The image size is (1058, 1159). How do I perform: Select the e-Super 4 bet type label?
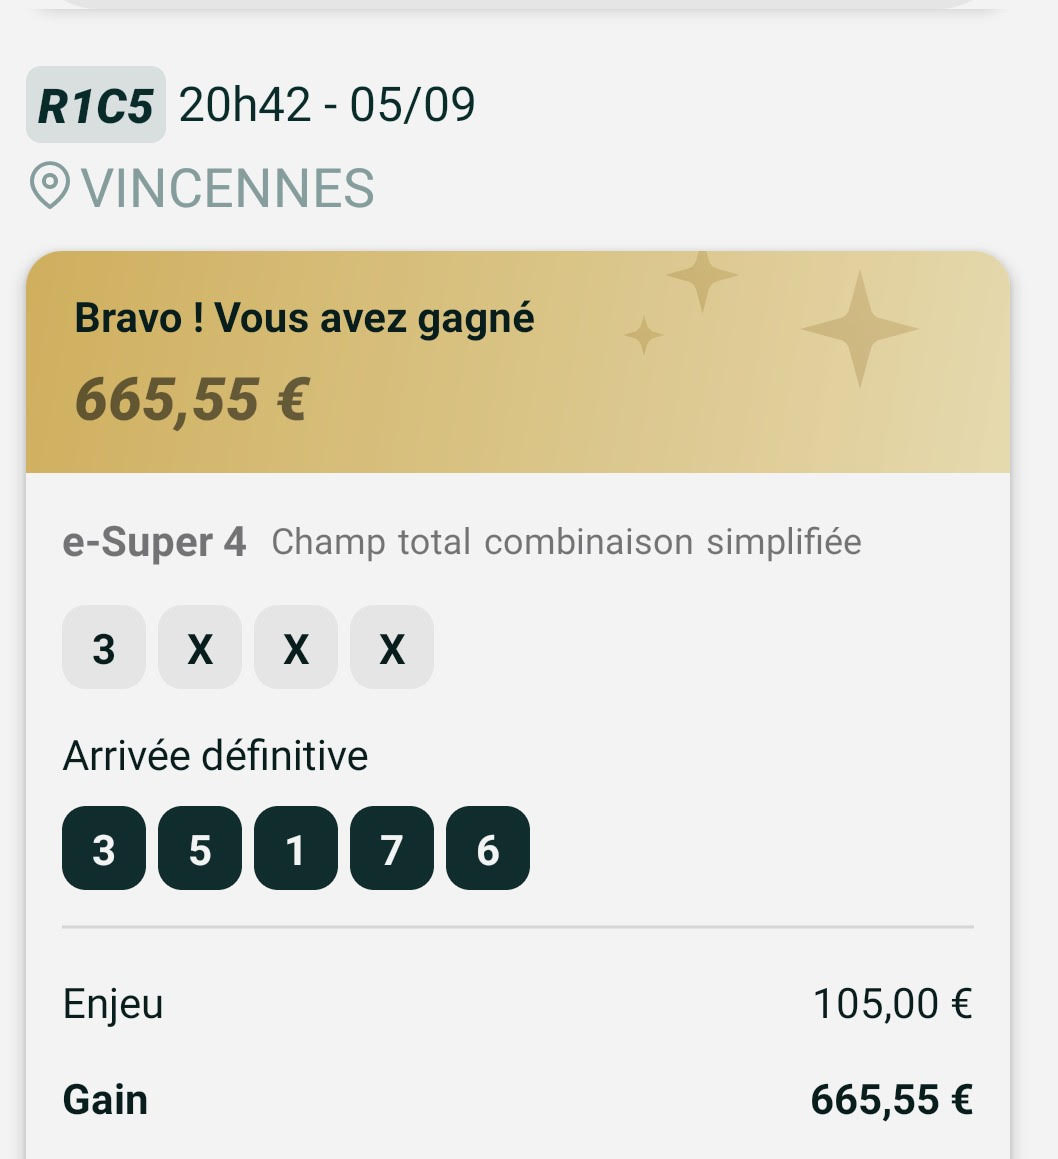click(154, 542)
